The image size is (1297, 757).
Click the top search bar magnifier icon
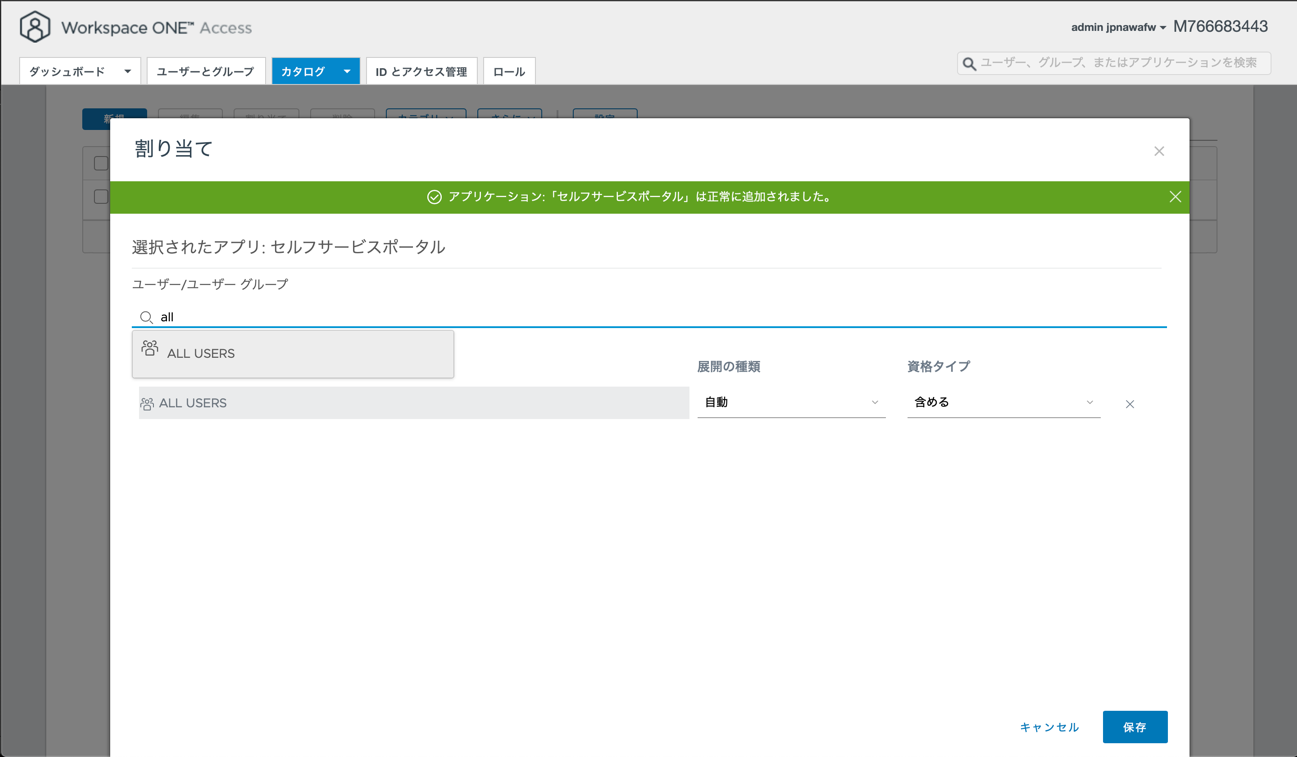969,64
